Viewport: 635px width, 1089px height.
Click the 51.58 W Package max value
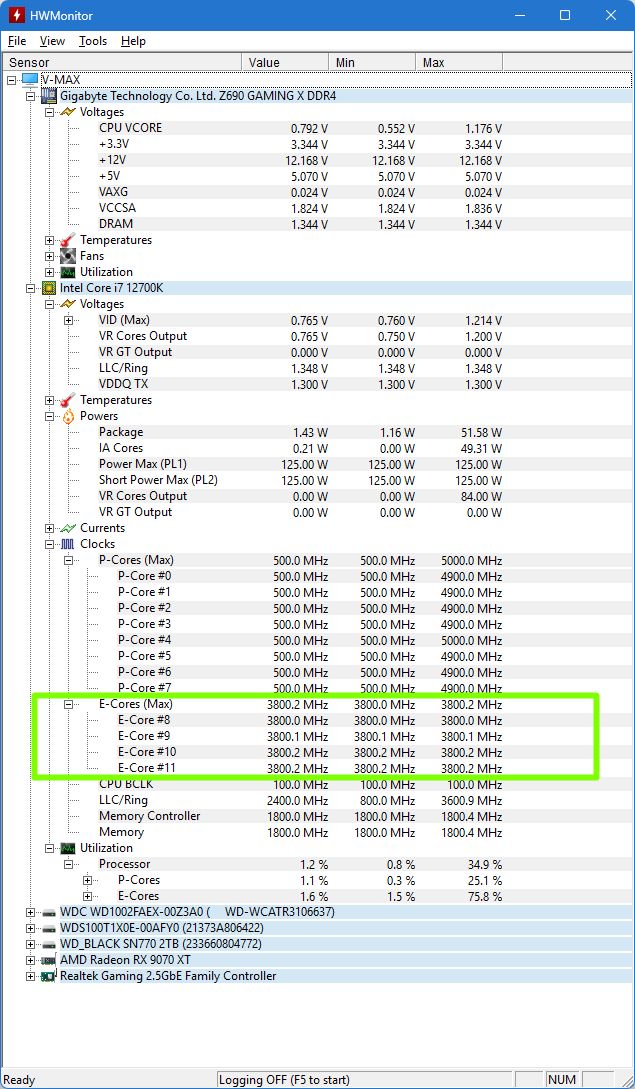pos(481,433)
